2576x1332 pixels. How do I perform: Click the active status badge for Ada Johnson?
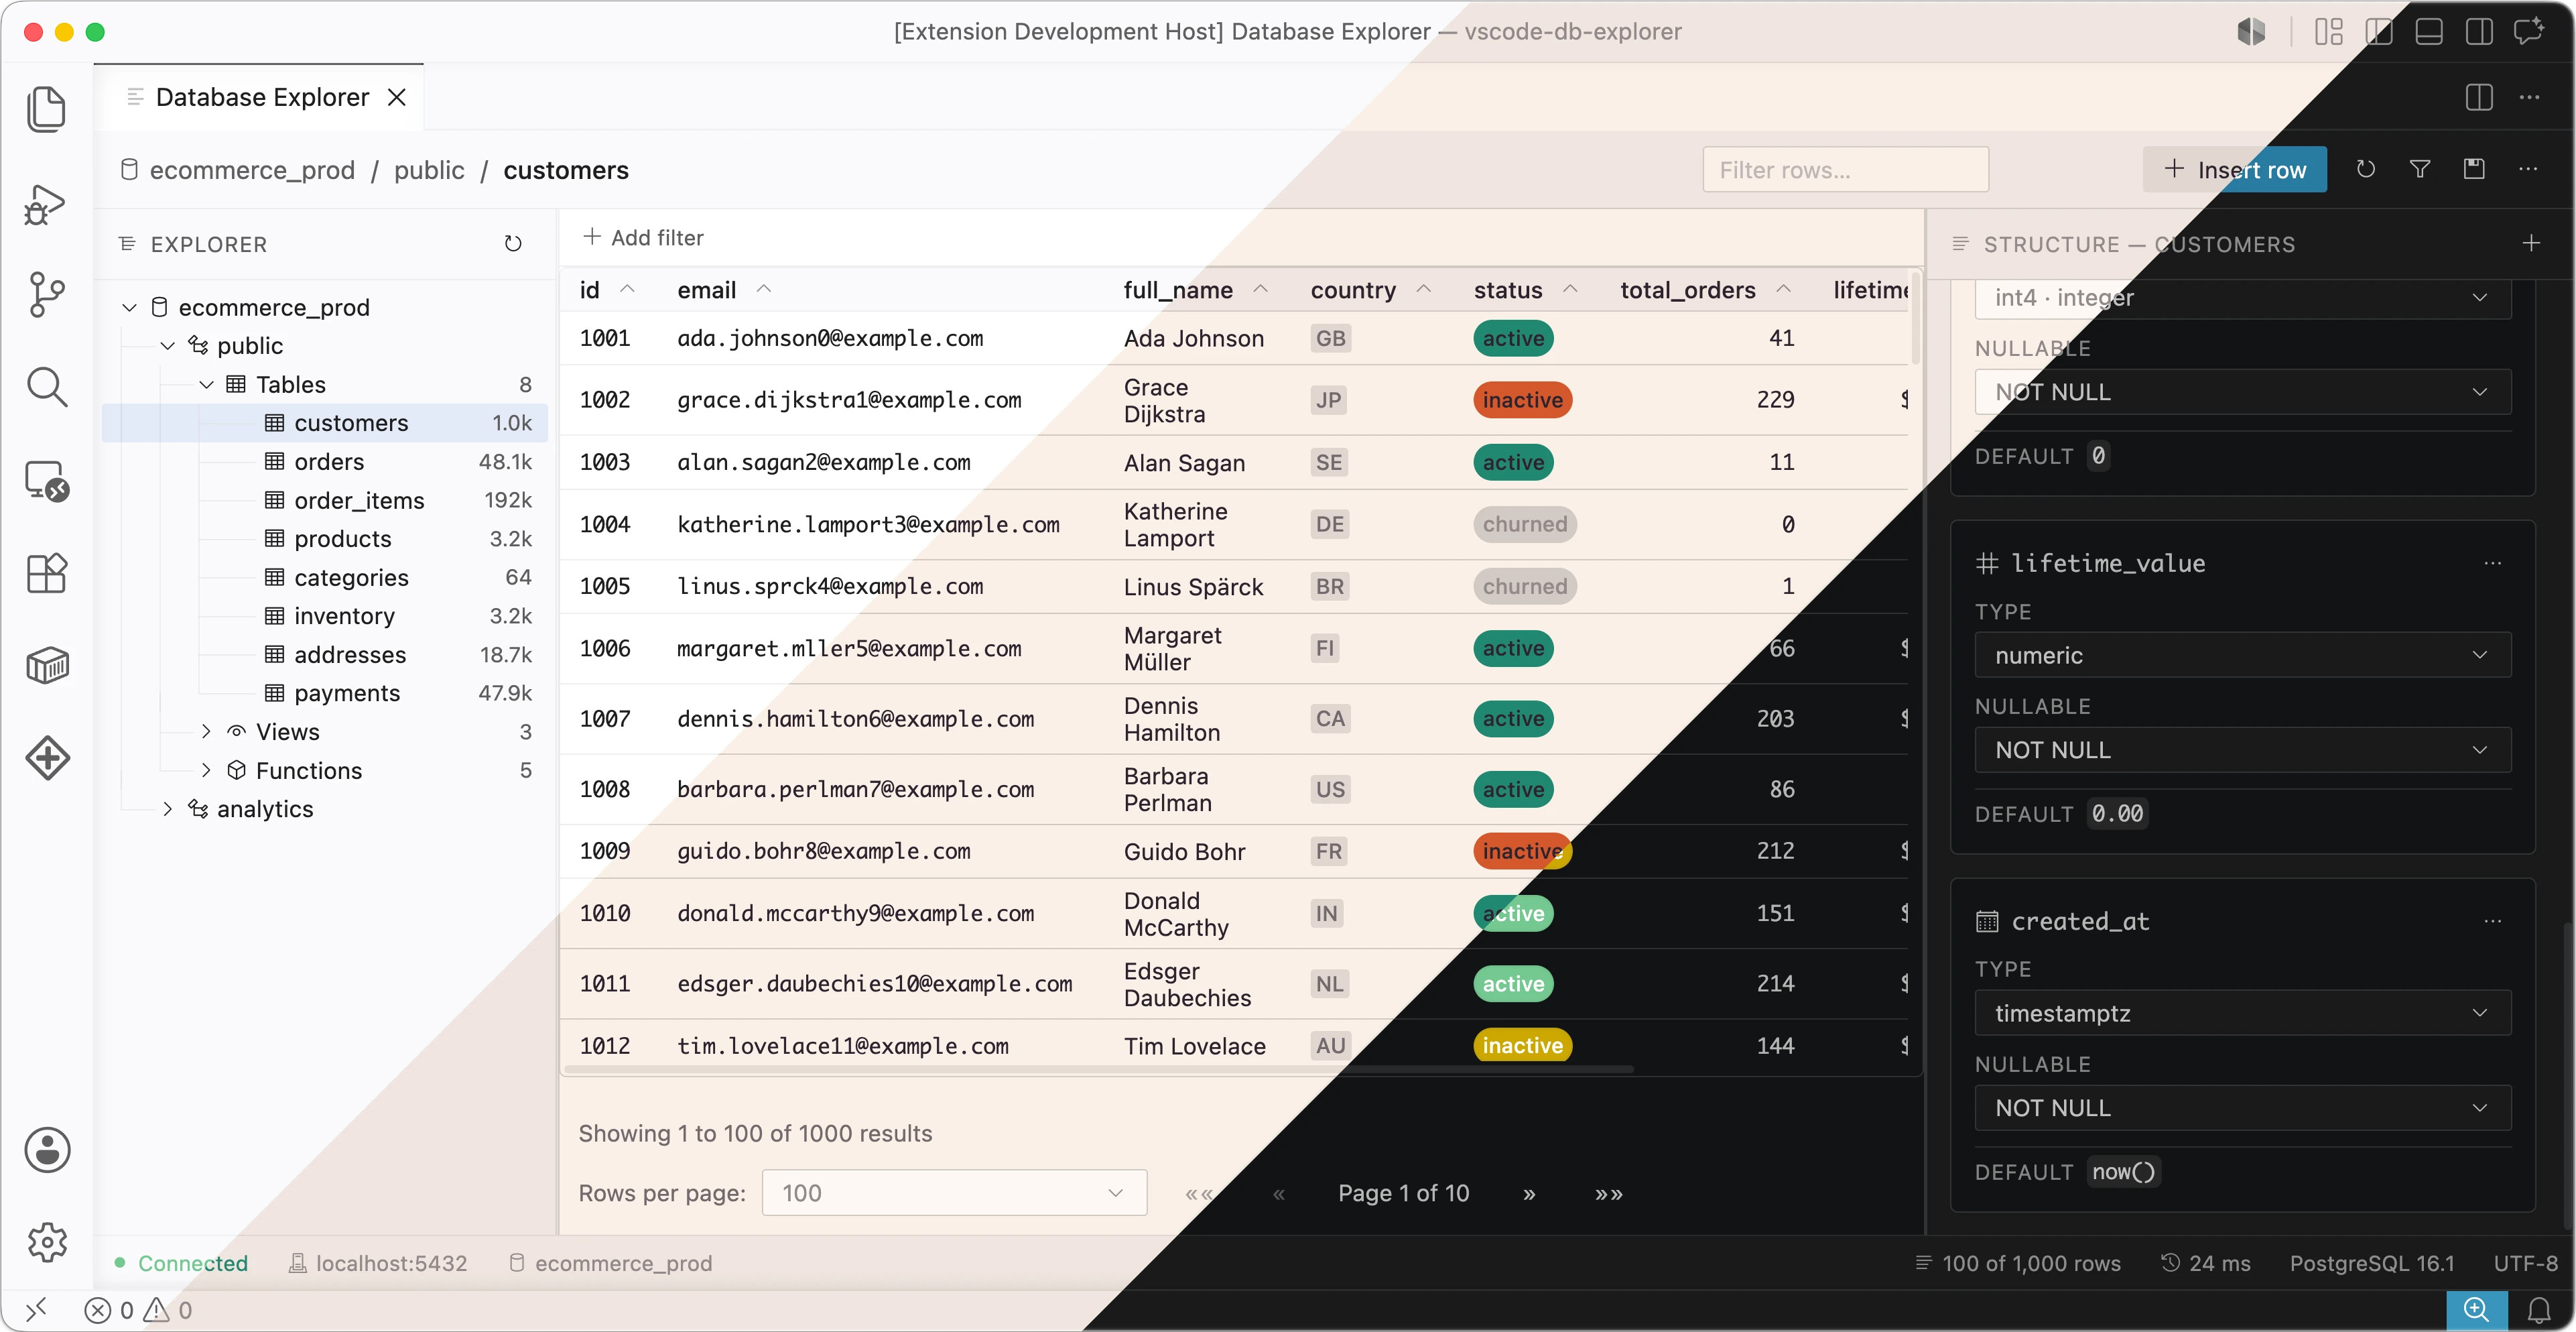pos(1513,339)
